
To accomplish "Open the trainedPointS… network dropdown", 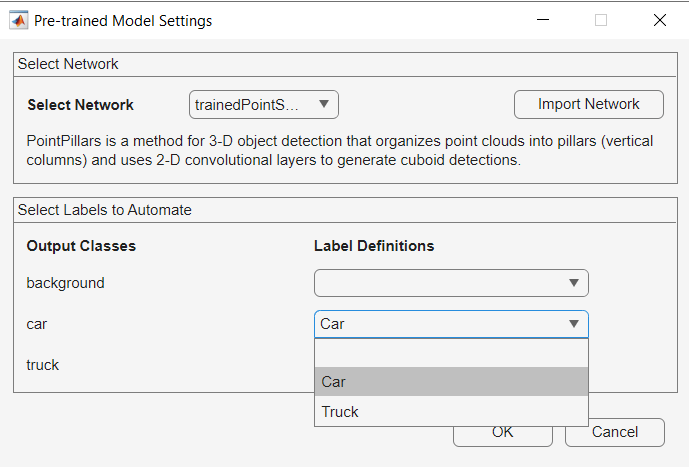I will 264,104.
